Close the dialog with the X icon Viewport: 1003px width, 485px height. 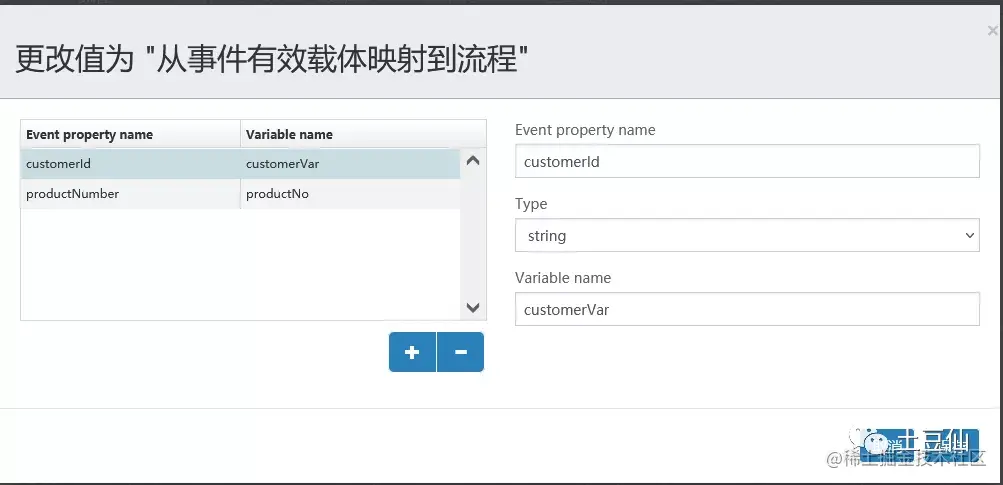click(x=992, y=30)
